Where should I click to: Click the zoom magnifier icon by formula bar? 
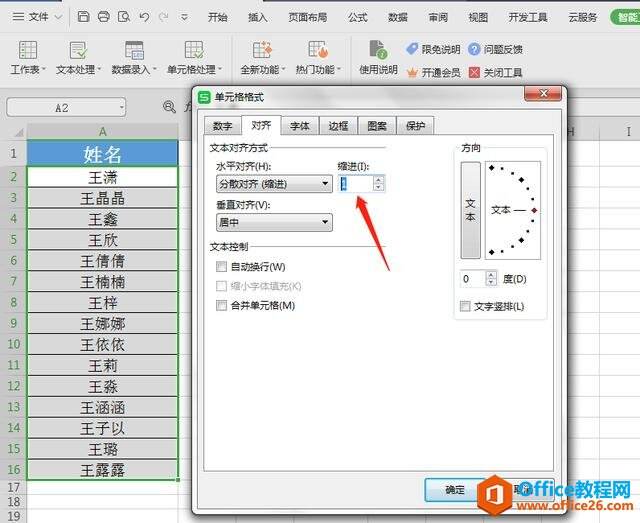[169, 107]
